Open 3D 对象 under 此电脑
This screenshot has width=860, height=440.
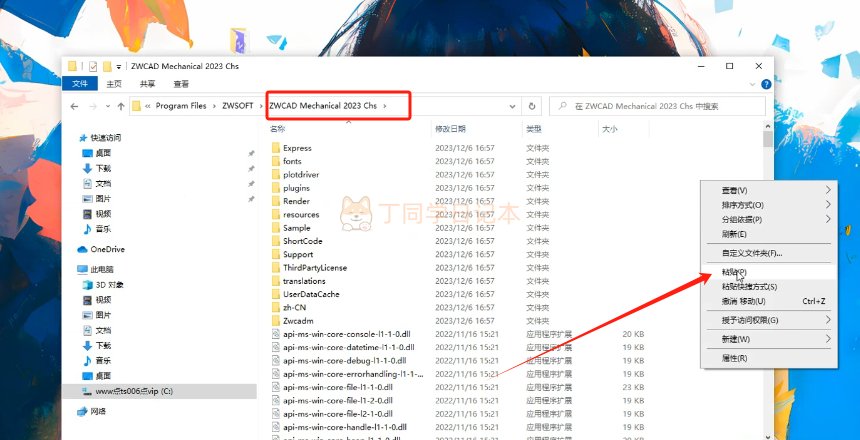110,285
